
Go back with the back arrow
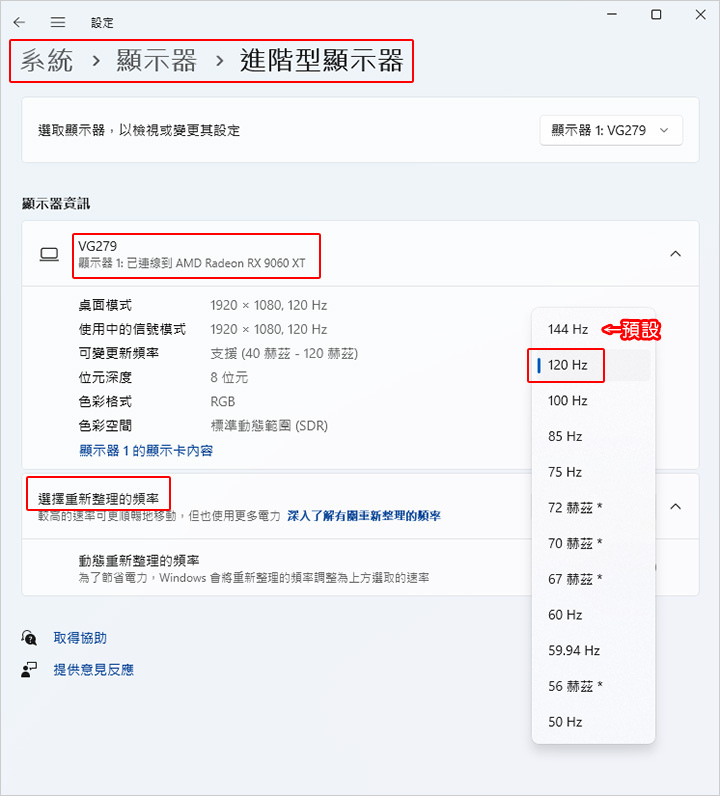click(19, 22)
